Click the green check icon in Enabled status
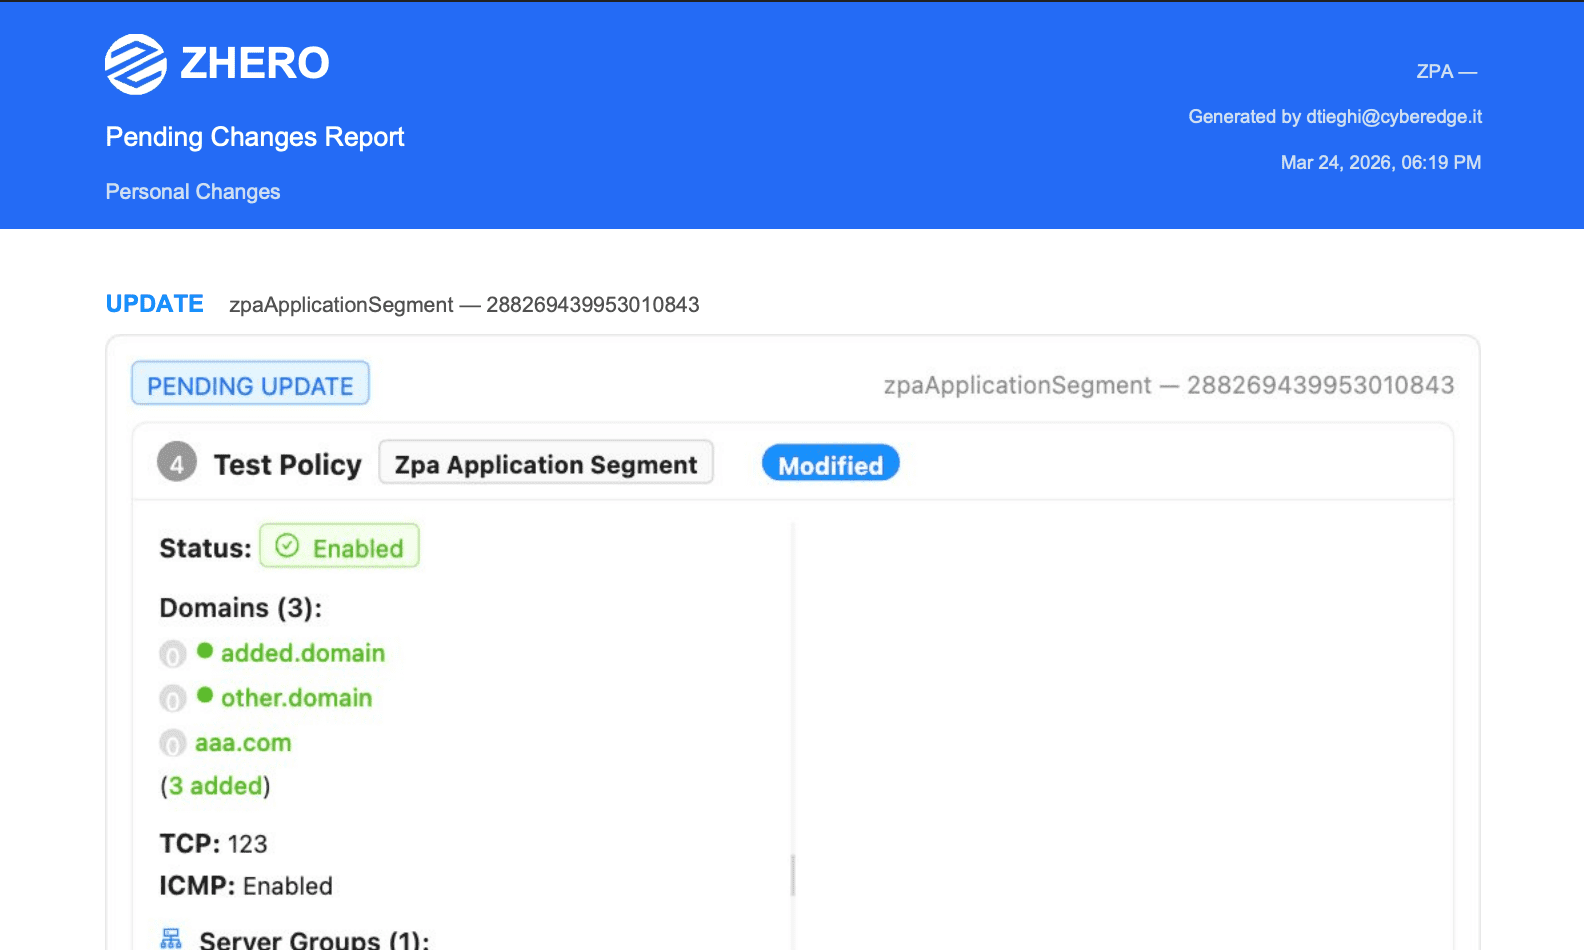This screenshot has width=1584, height=950. (287, 546)
